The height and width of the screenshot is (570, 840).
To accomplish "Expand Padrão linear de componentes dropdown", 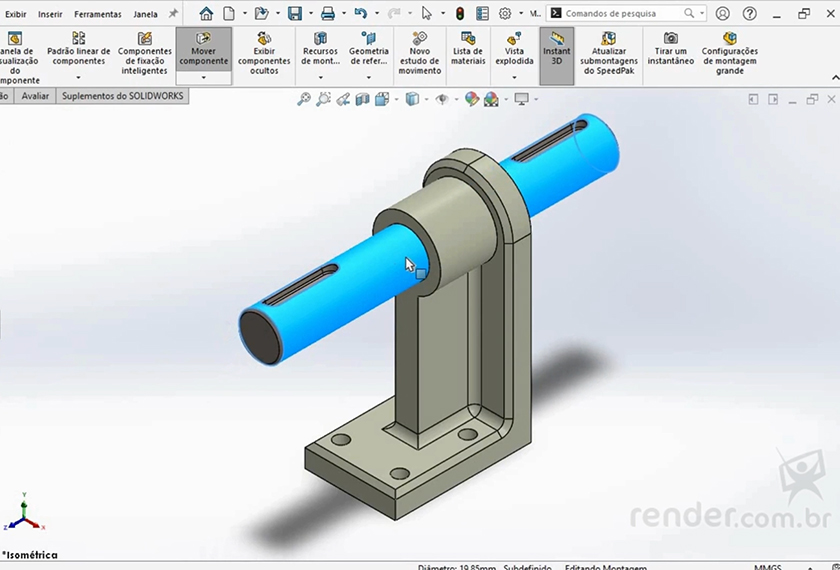I will click(x=78, y=77).
